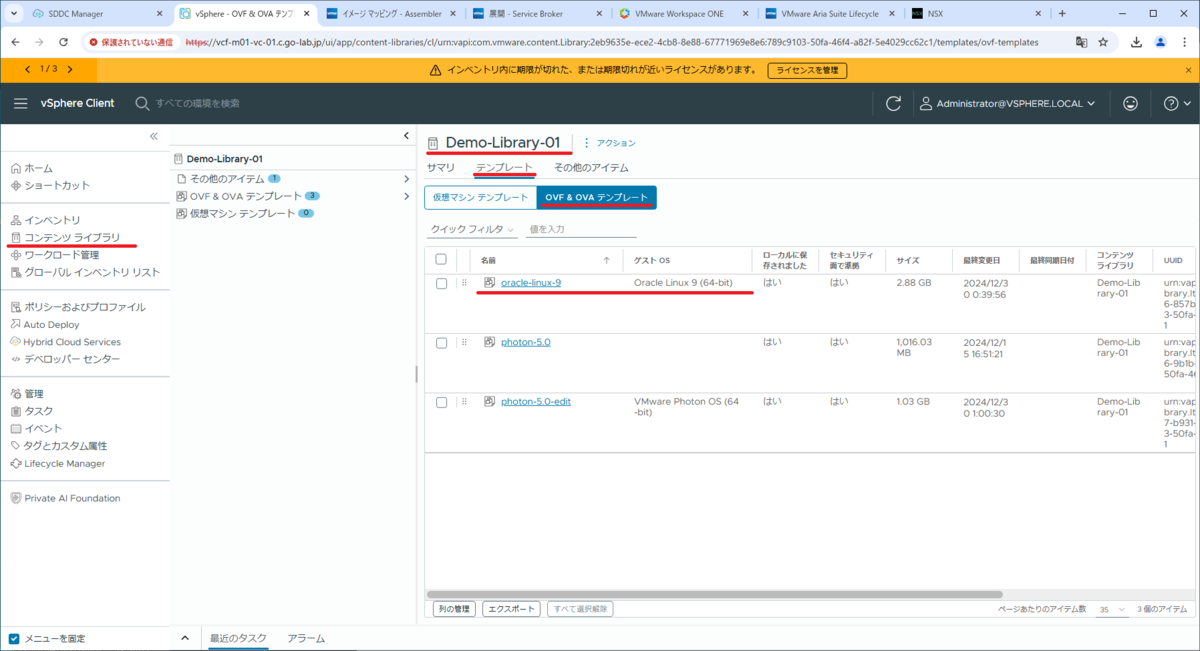Switch to the NSX browser tab
Image resolution: width=1200 pixels, height=651 pixels.
coord(975,14)
